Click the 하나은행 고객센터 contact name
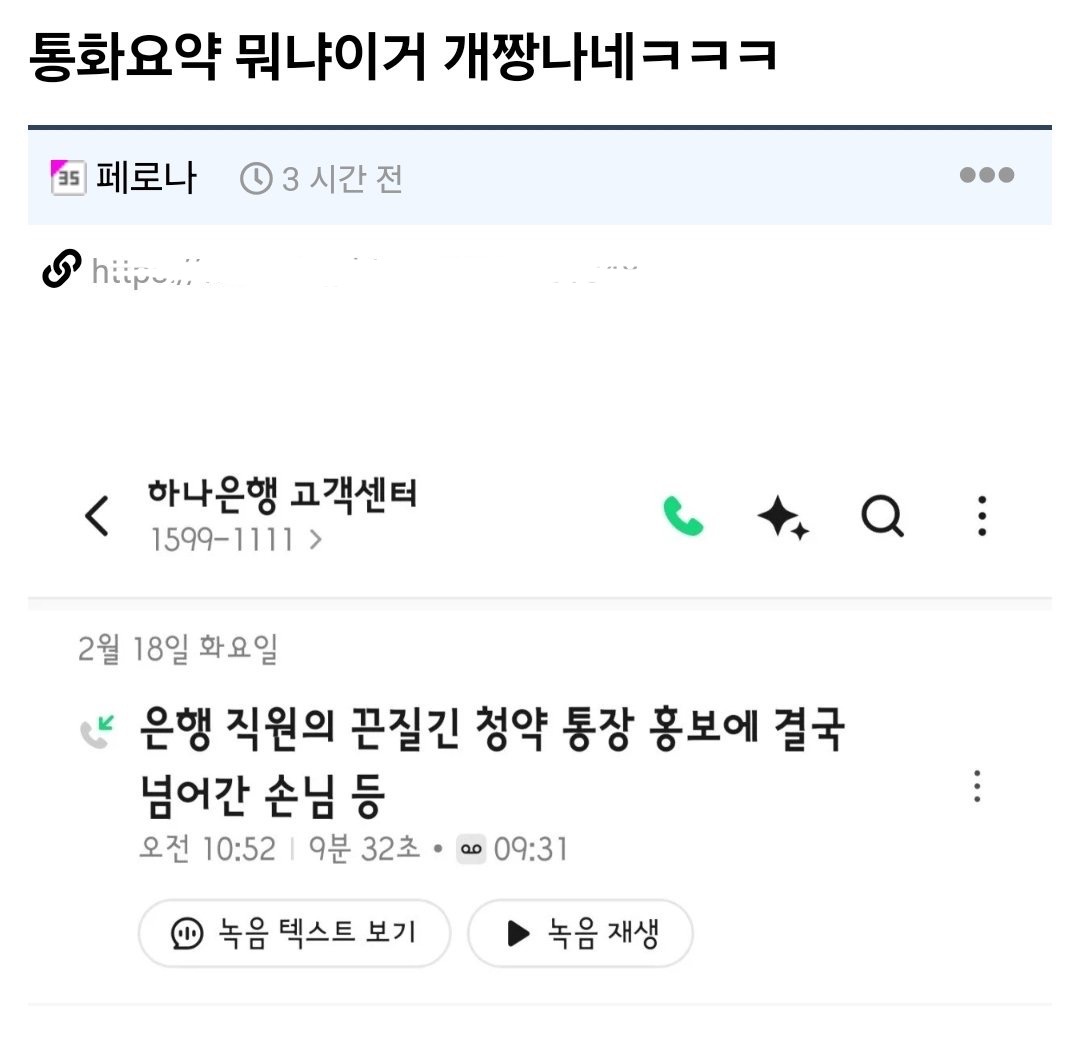The width and height of the screenshot is (1080, 1041). point(282,494)
